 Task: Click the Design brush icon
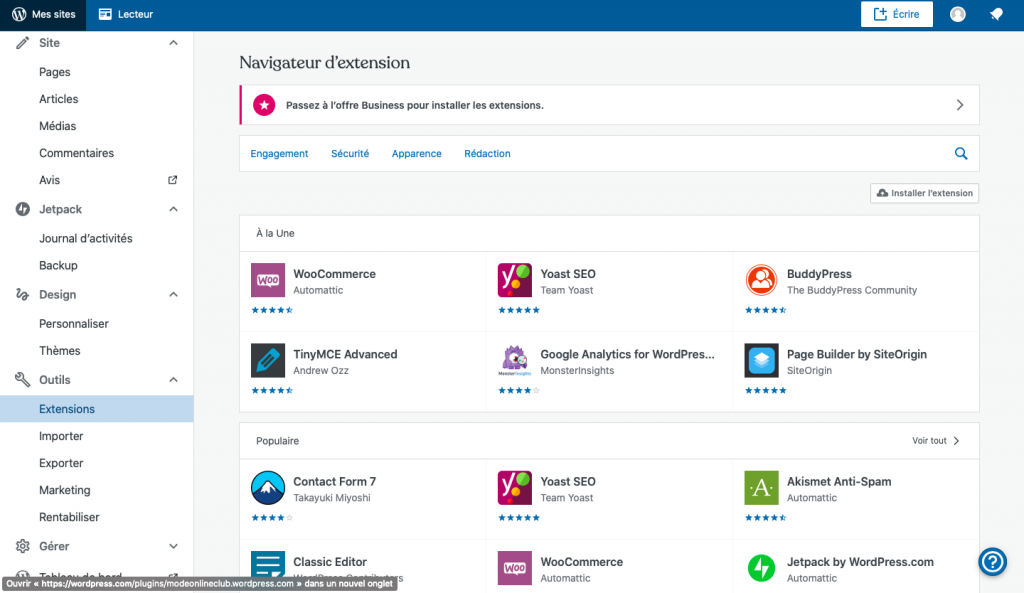(22, 295)
